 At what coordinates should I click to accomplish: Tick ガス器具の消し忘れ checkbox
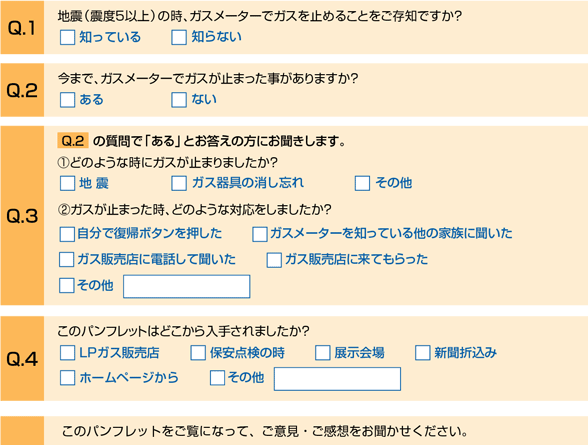(x=179, y=183)
